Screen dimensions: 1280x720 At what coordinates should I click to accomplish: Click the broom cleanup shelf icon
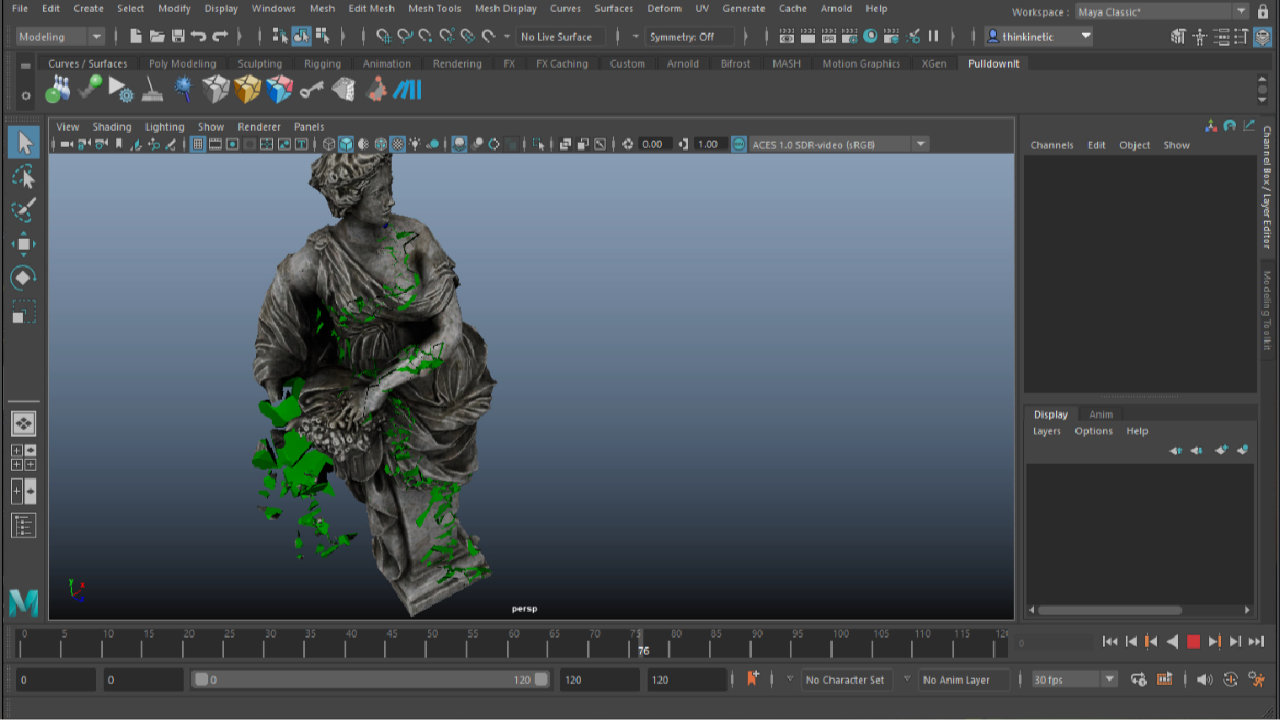[x=152, y=89]
